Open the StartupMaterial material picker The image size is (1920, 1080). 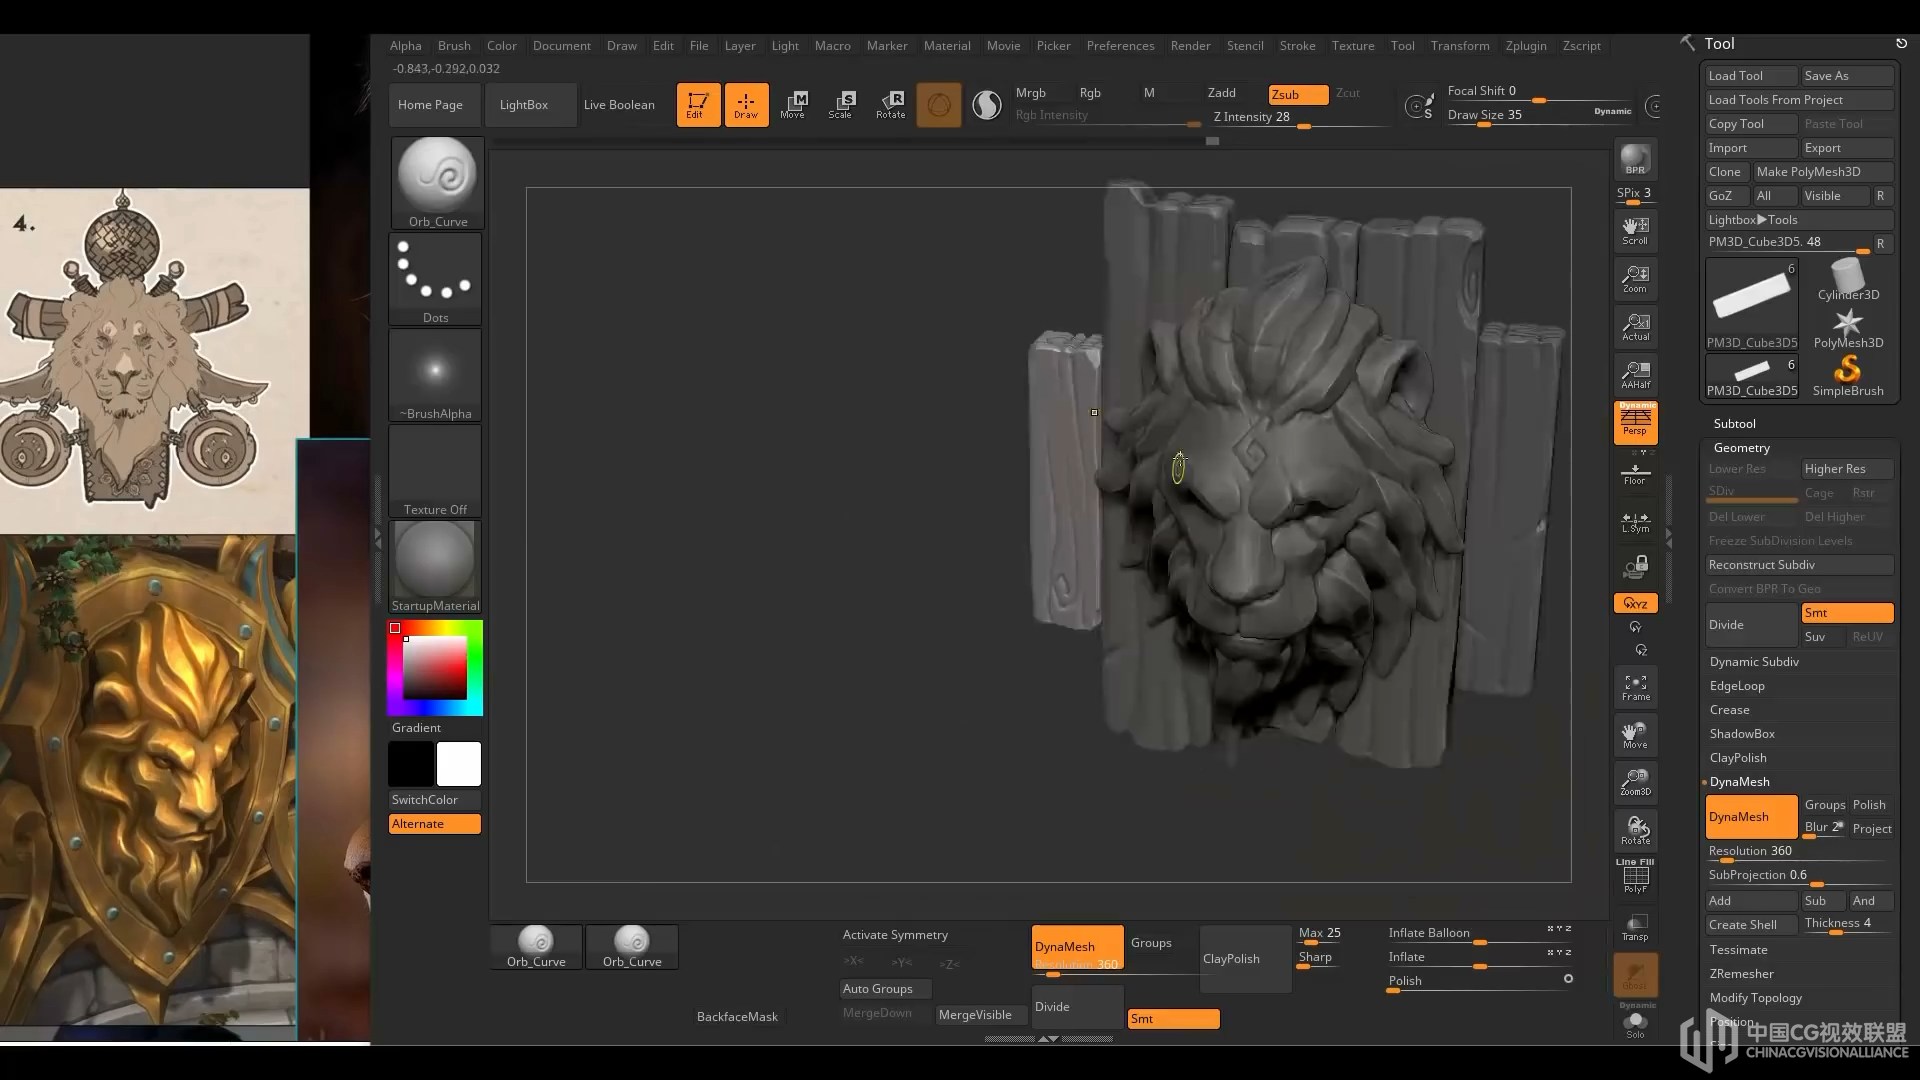coord(435,567)
